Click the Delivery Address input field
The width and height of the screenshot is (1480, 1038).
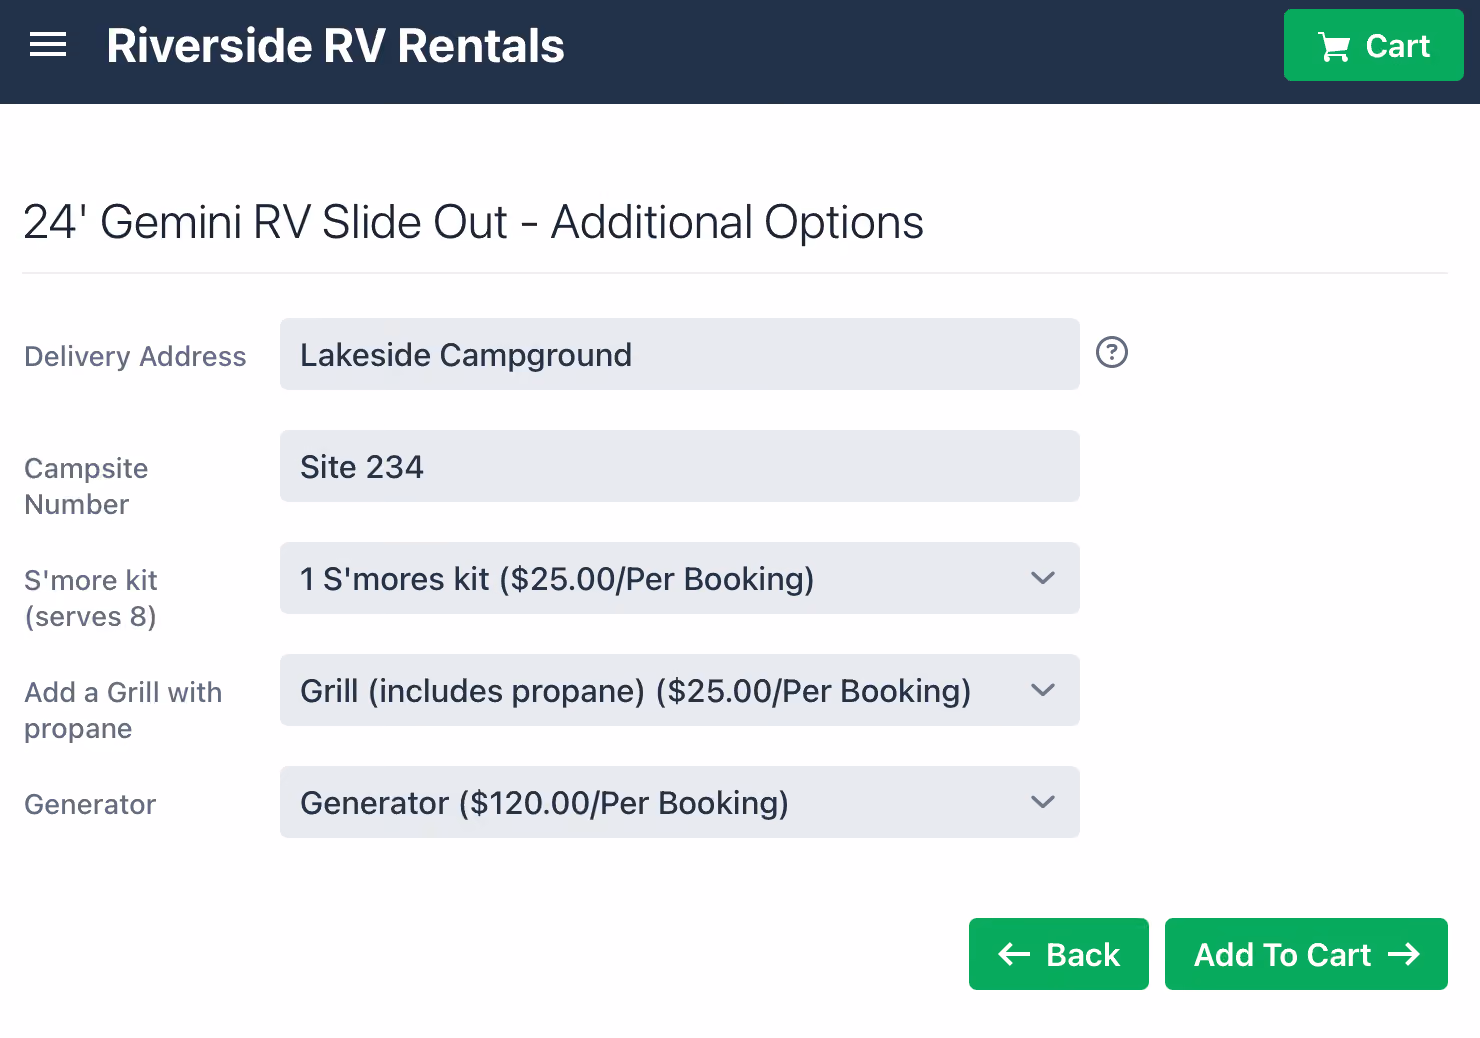pyautogui.click(x=680, y=354)
